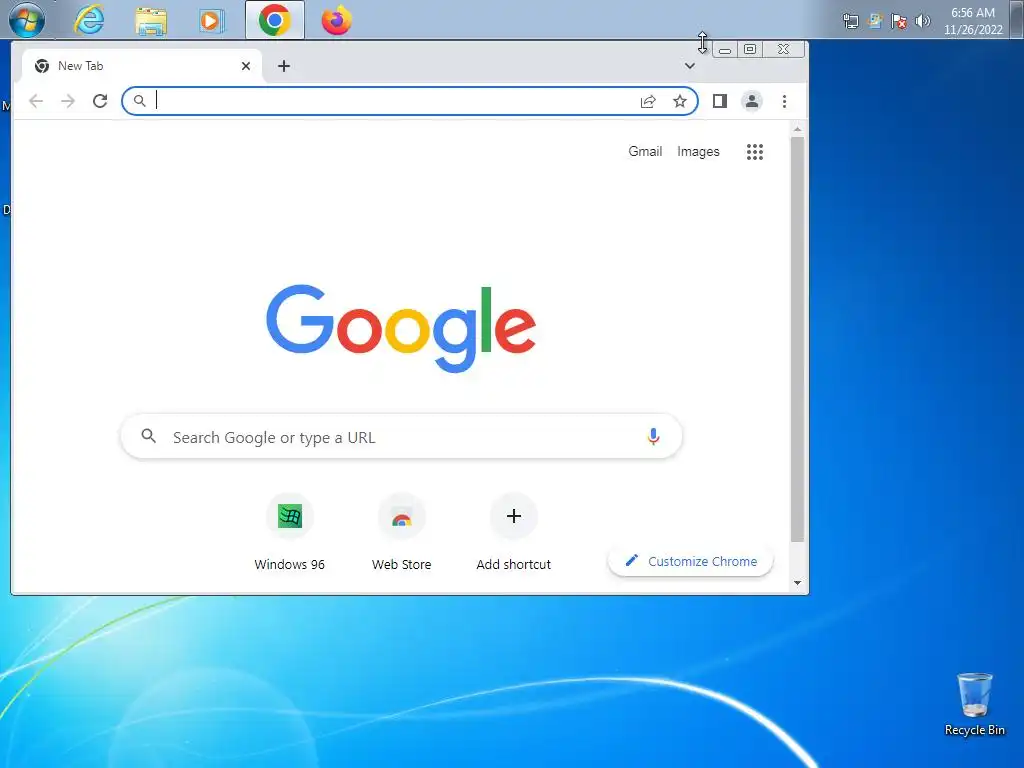Click the search icon in the address bar
This screenshot has width=1024, height=768.
(139, 101)
